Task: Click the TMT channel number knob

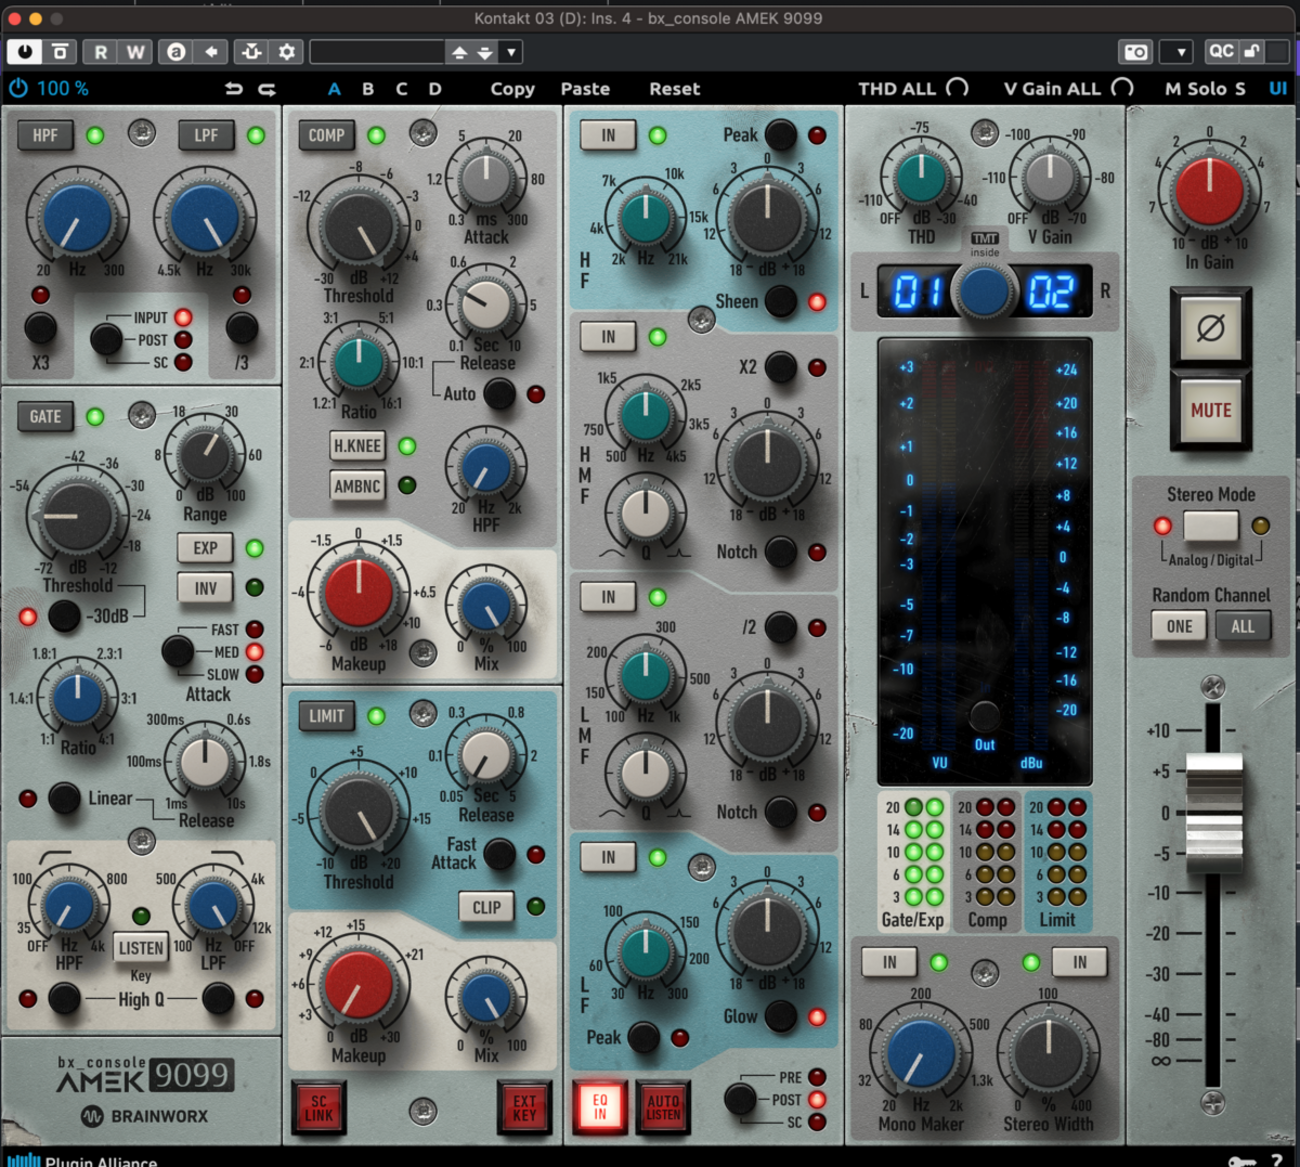Action: pyautogui.click(x=984, y=291)
